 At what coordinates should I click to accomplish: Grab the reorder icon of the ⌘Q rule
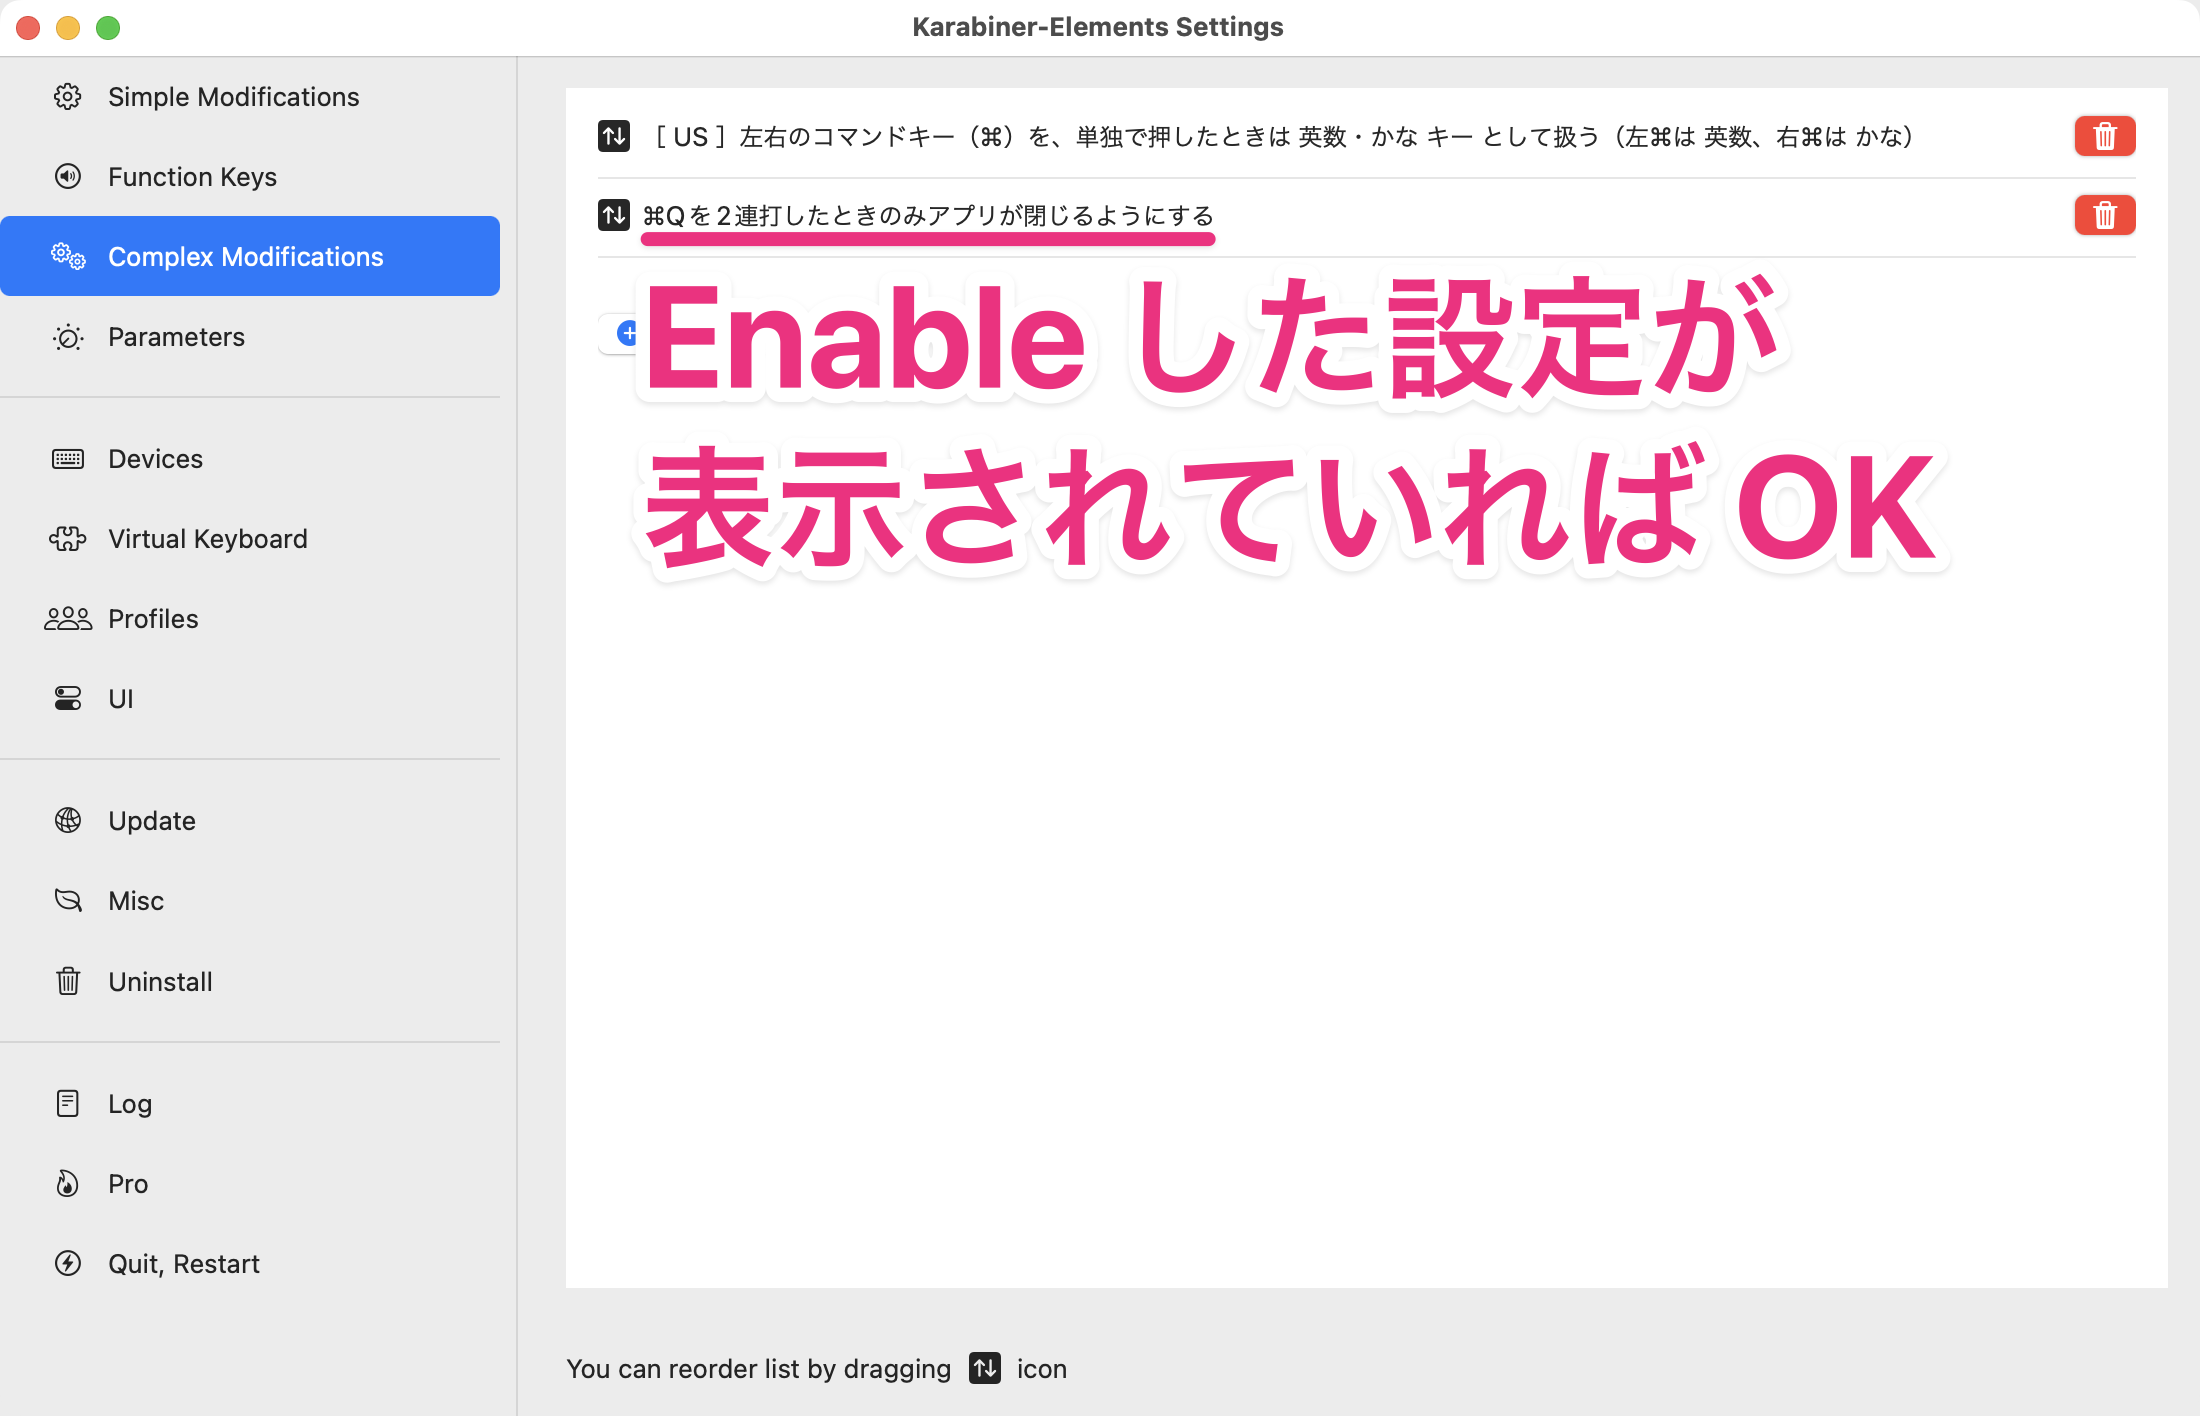click(613, 215)
